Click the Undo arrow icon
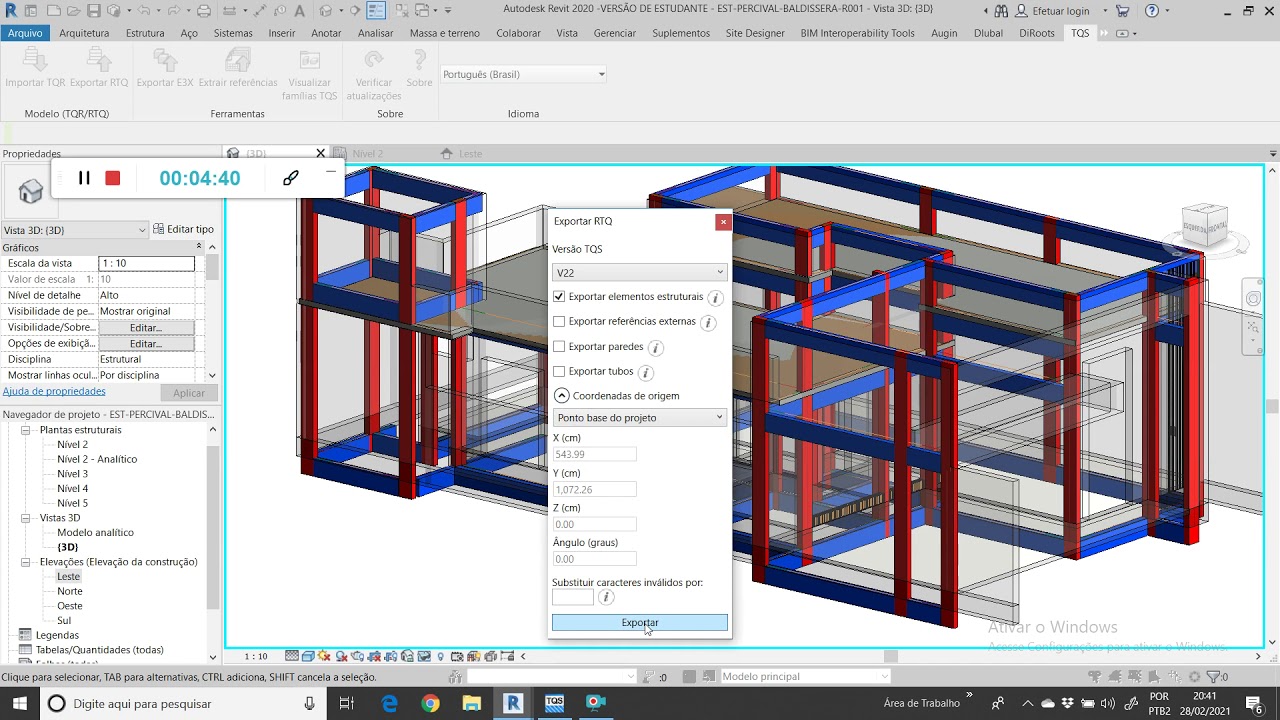 click(x=144, y=11)
